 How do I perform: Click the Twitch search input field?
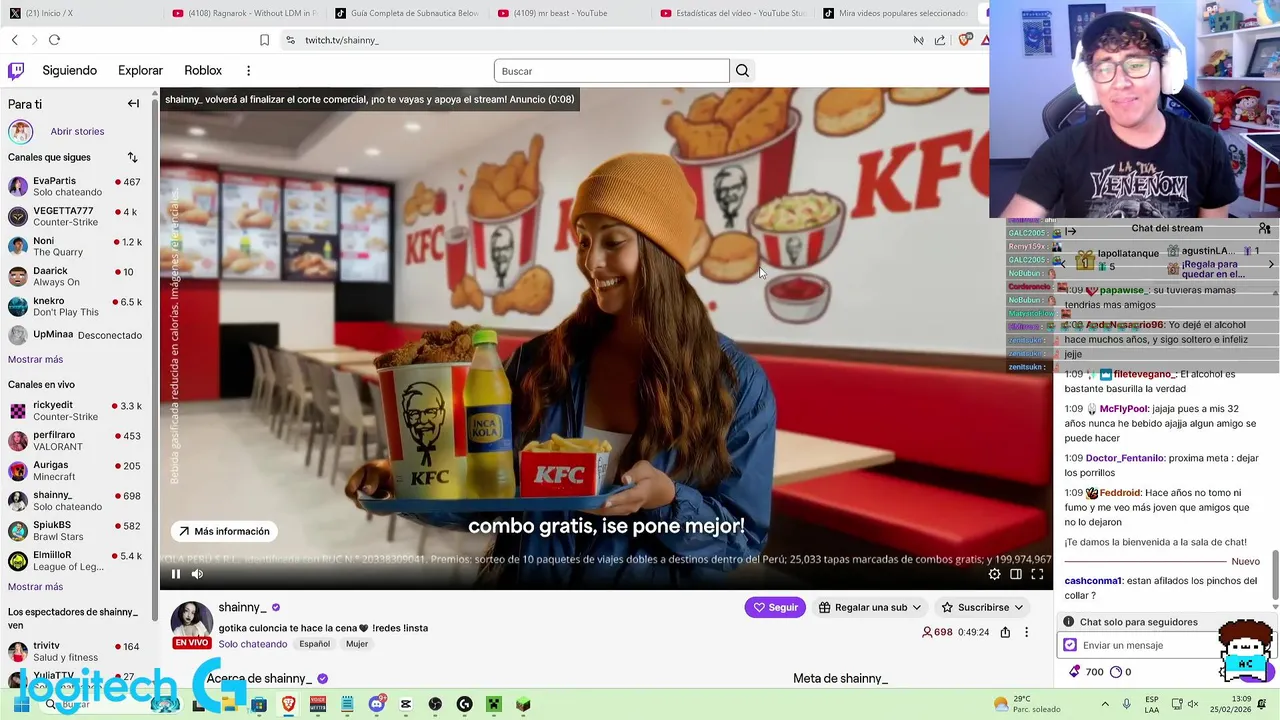coord(611,71)
